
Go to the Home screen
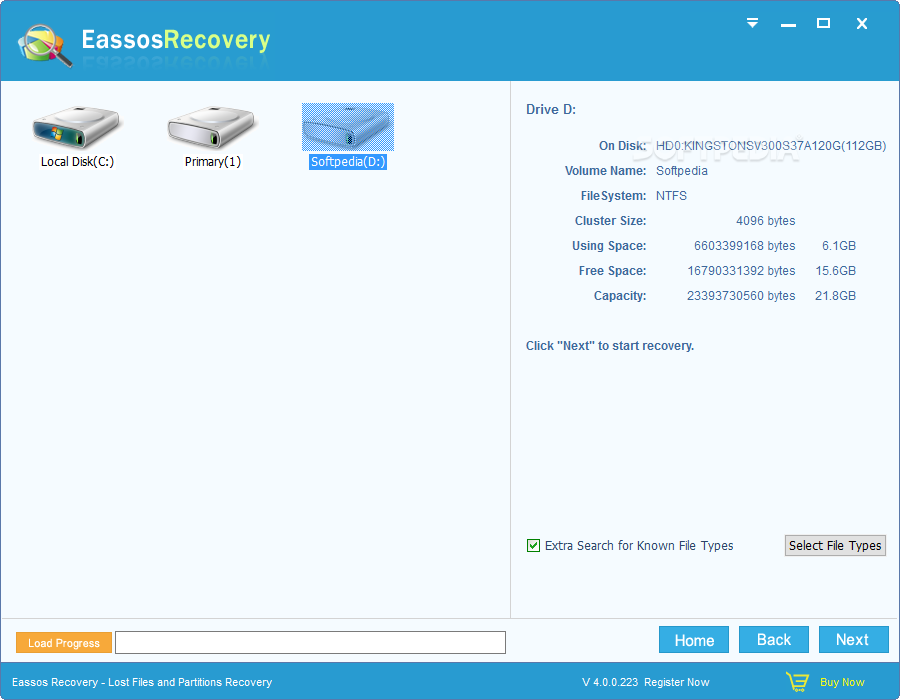coord(694,640)
